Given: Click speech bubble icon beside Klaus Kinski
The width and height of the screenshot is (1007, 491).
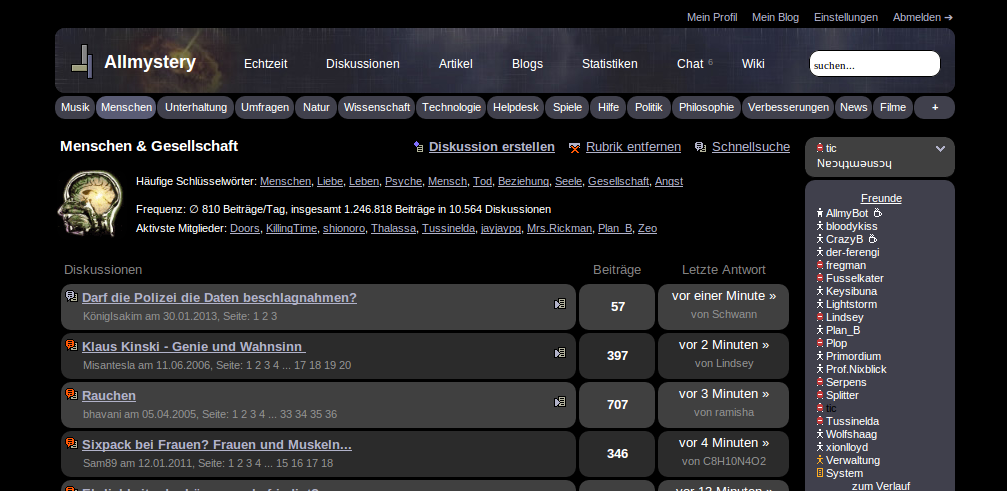Looking at the screenshot, I should pos(71,345).
